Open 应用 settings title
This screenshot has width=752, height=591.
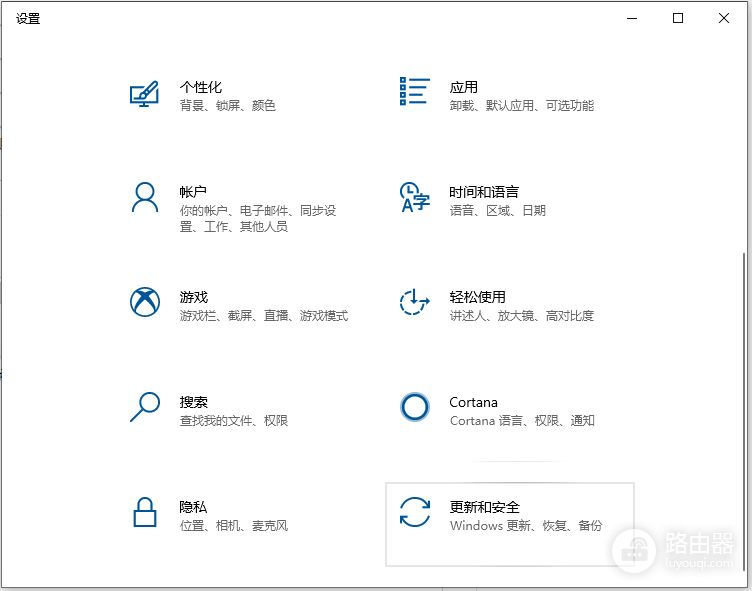tap(463, 87)
